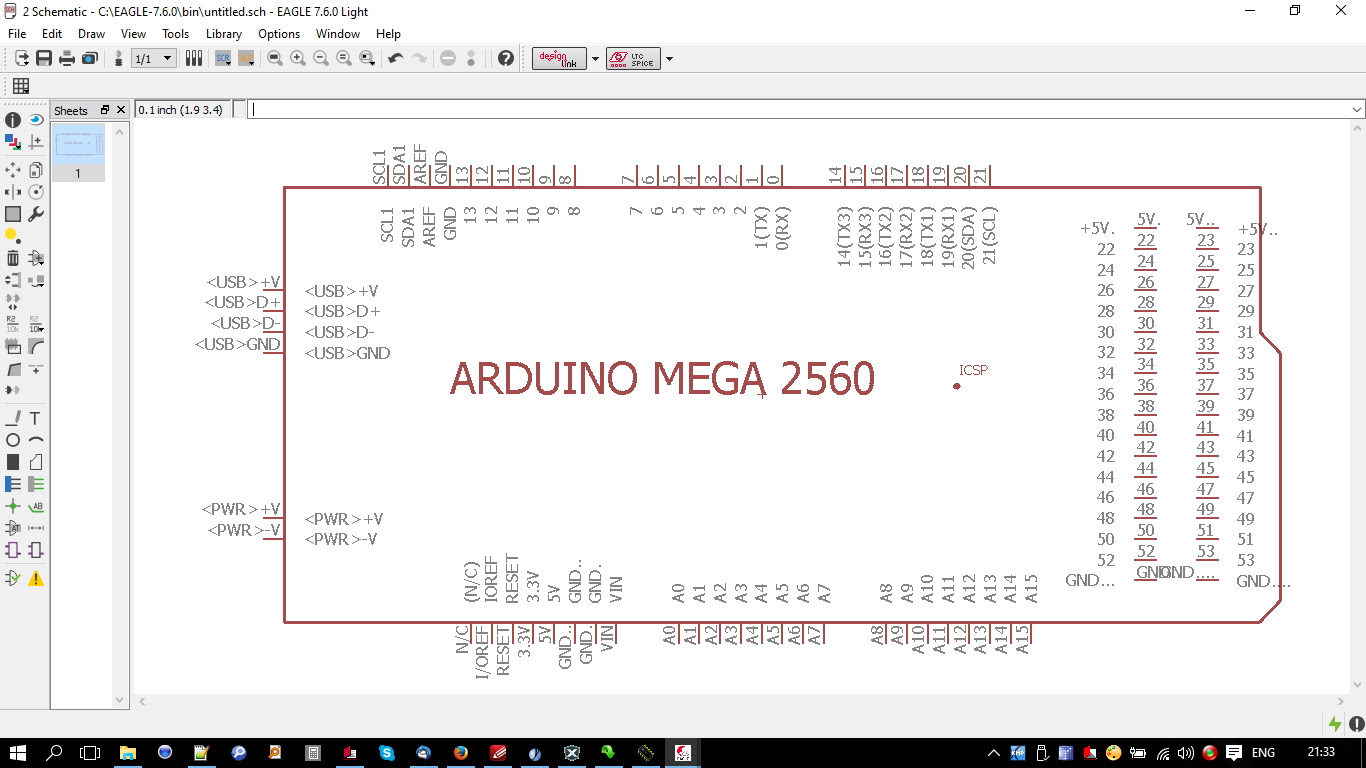Pick the Delete trash can tool

pyautogui.click(x=13, y=258)
